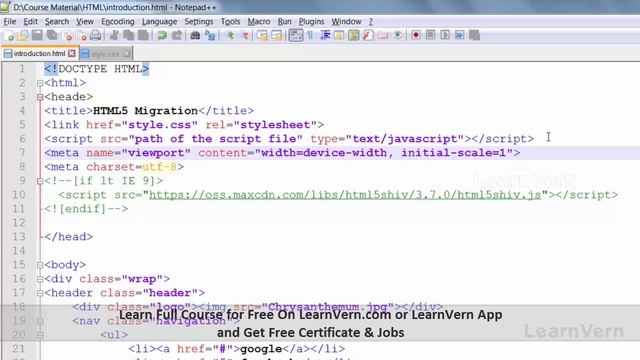Image resolution: width=640 pixels, height=360 pixels.
Task: Undo the last edit with the green arrow icon
Action: pyautogui.click(x=162, y=36)
